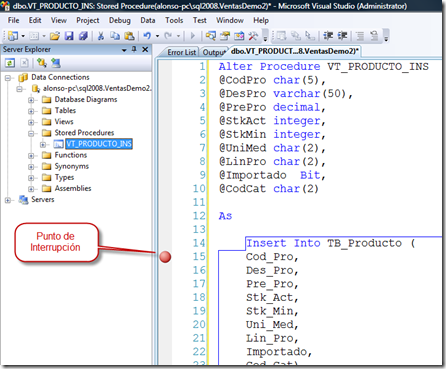446x369 pixels.
Task: Select VT_PRODUCTO_INS stored procedure item
Action: click(x=99, y=144)
